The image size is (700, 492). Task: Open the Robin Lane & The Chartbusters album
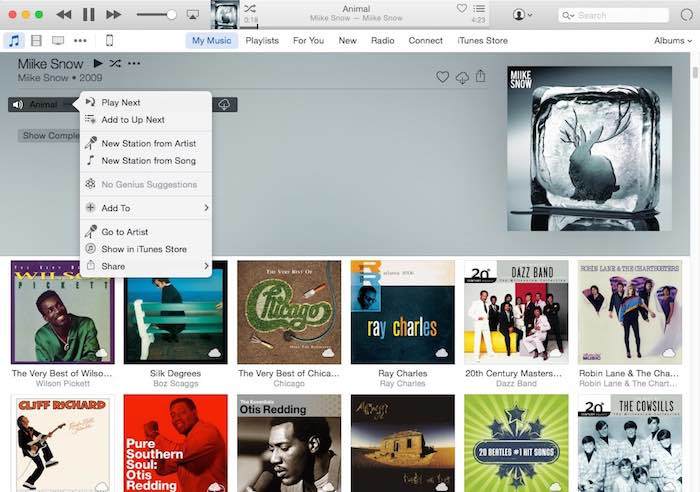[x=629, y=312]
